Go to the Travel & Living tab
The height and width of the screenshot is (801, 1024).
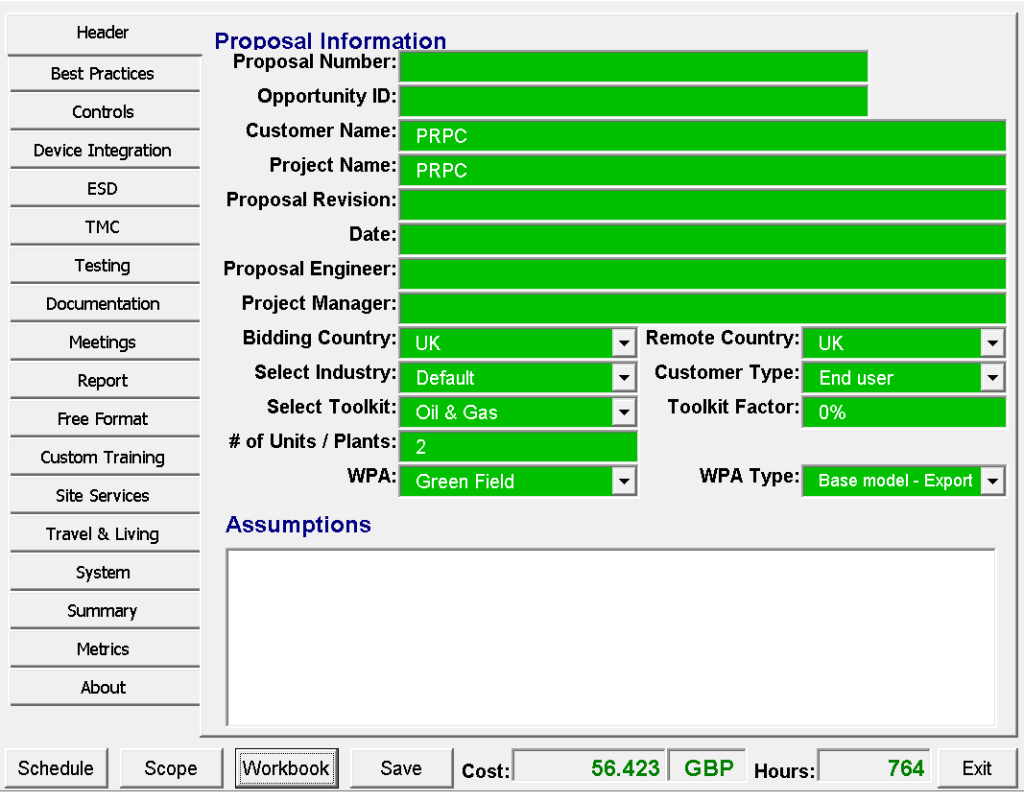click(103, 534)
